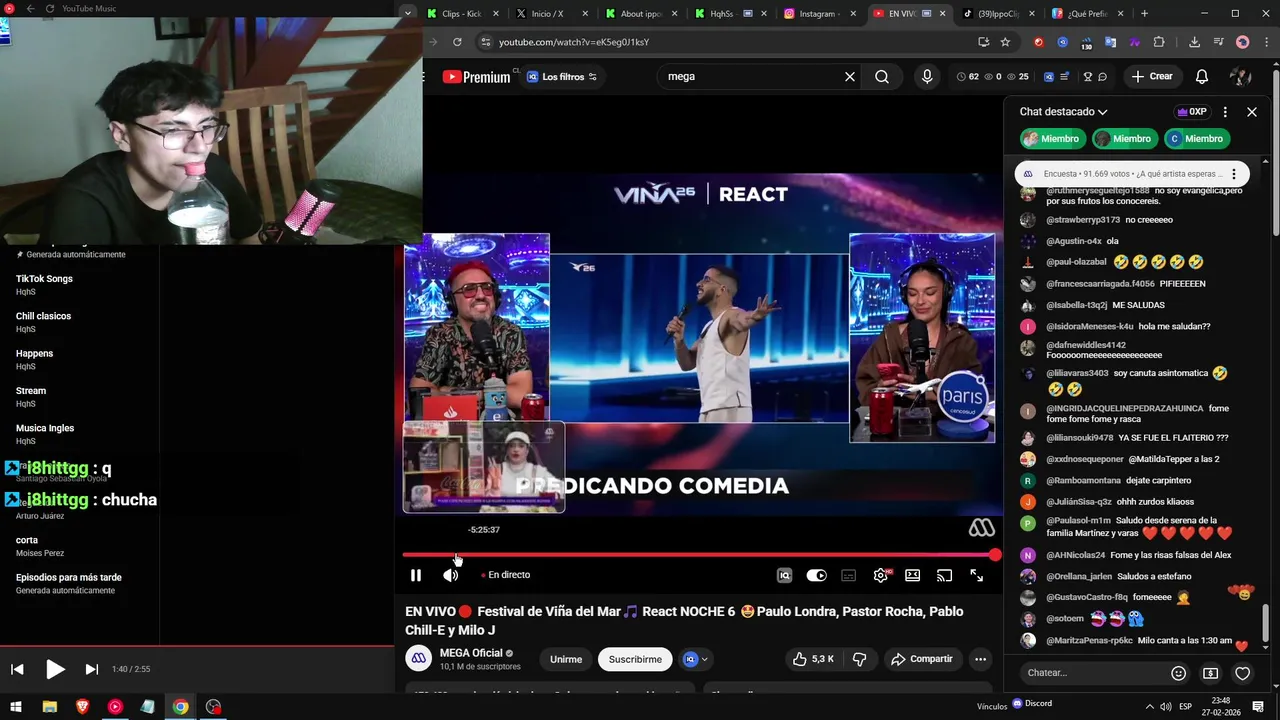The width and height of the screenshot is (1280, 720).
Task: Seek near the start of progress bar
Action: (x=410, y=554)
